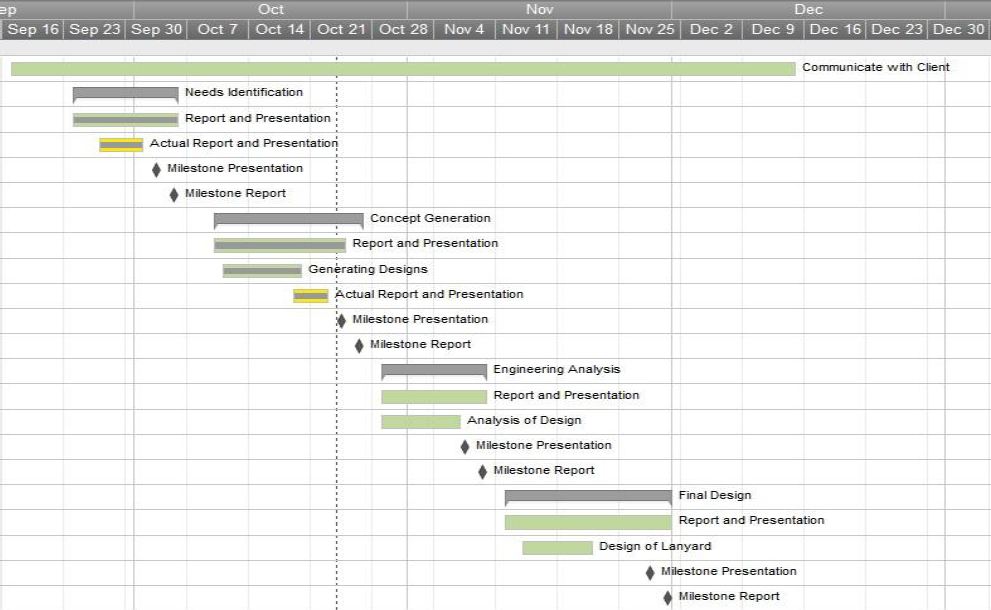Click the Milestone Report diamond above Concept Generation
The image size is (991, 610).
click(x=174, y=194)
